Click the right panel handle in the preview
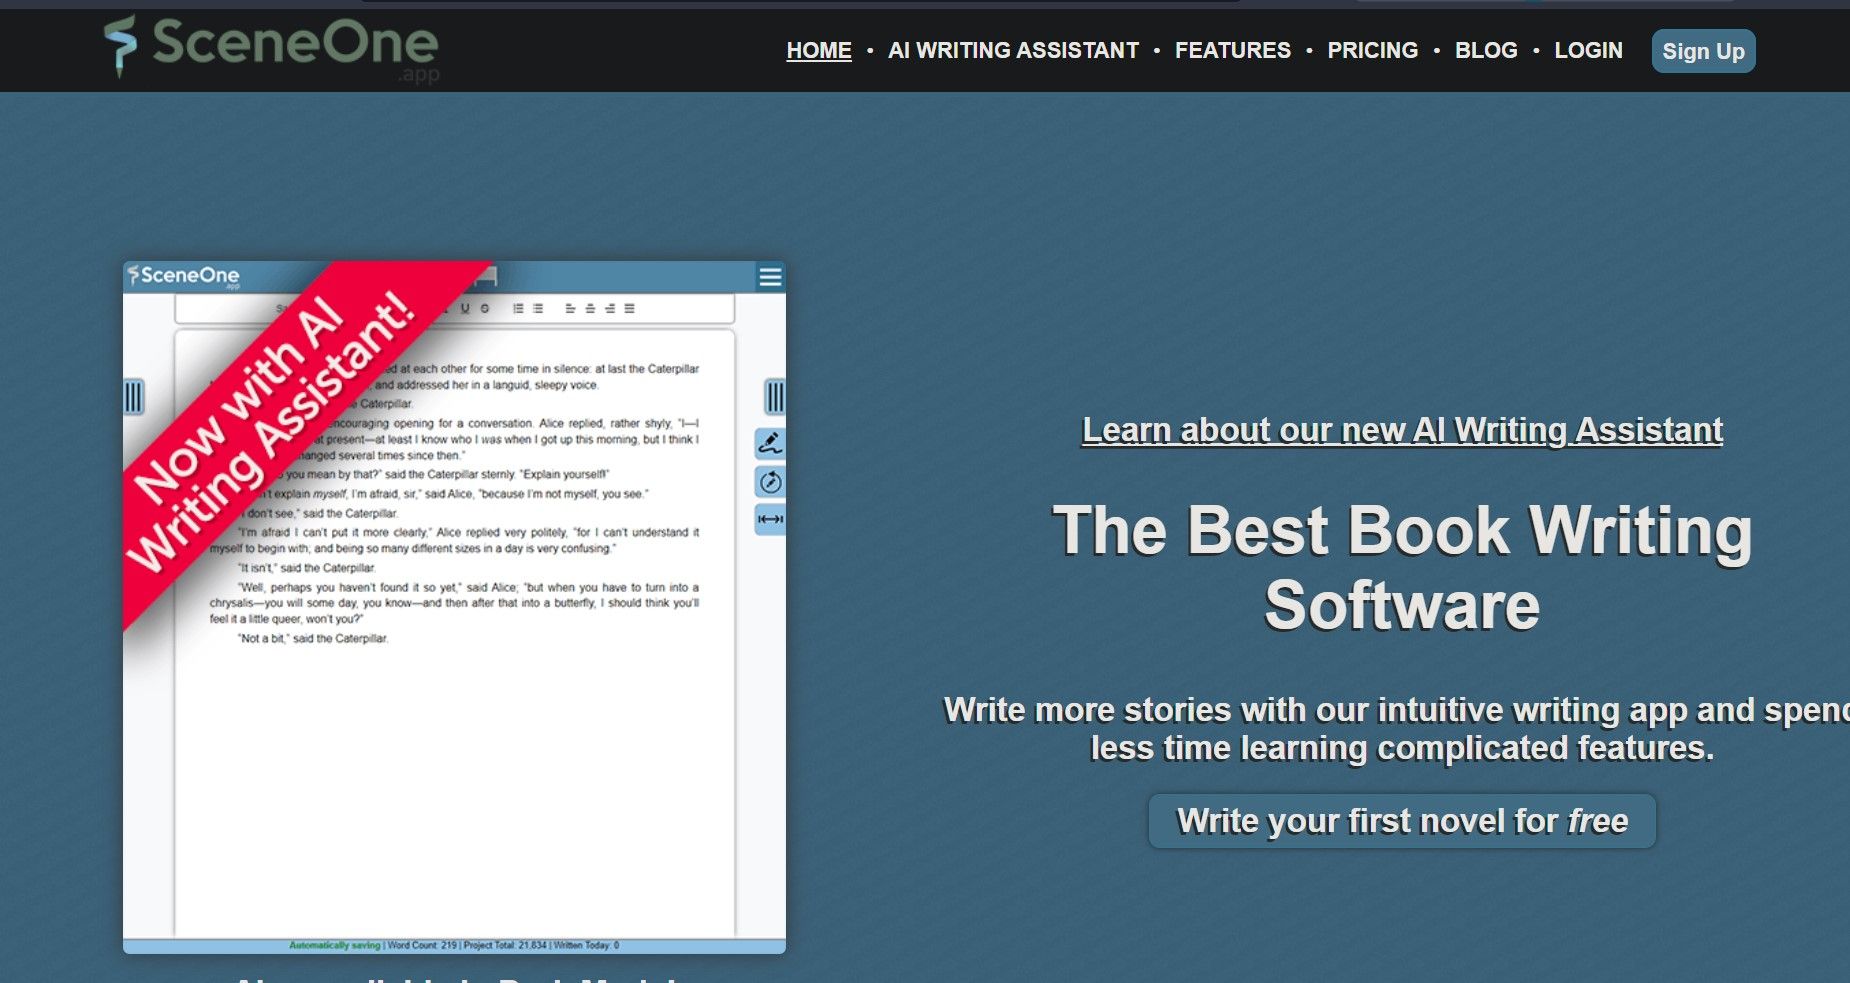The width and height of the screenshot is (1850, 983). click(775, 397)
